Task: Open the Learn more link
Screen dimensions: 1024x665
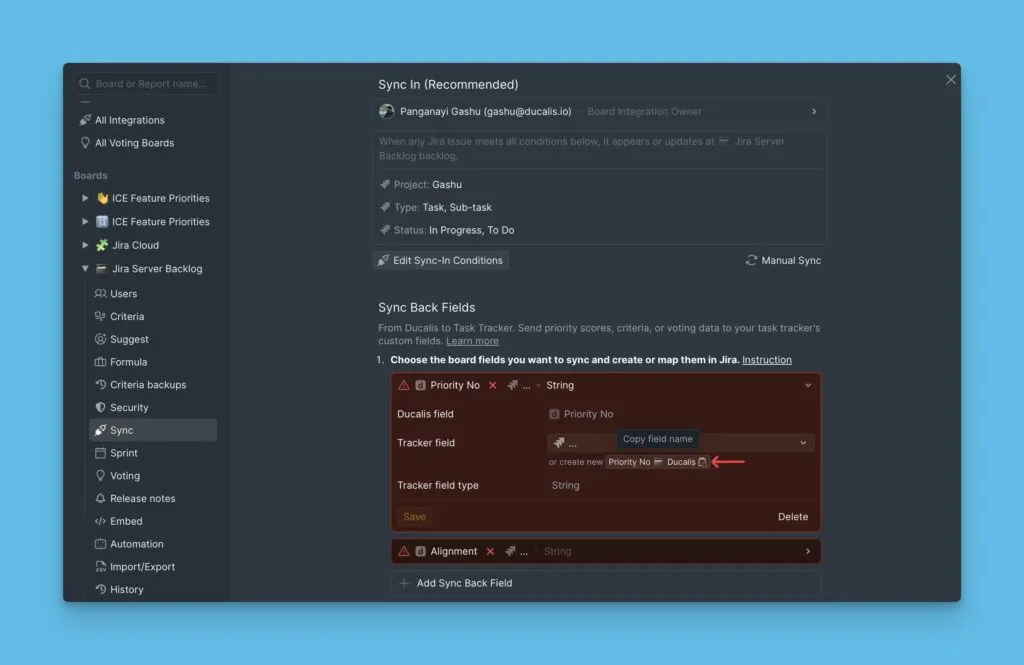Action: [472, 341]
